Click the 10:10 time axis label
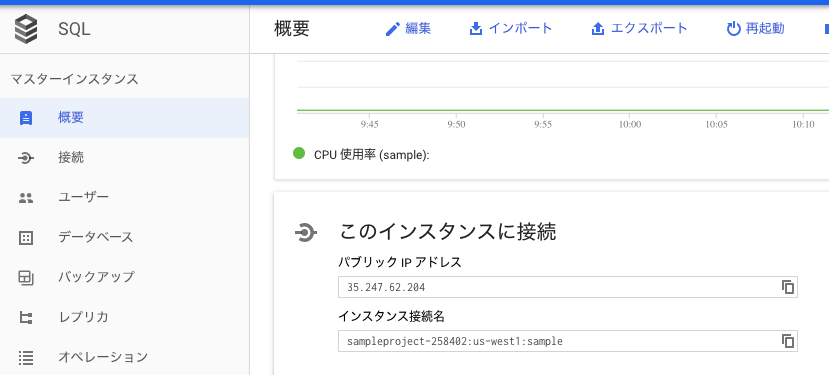 (x=803, y=125)
